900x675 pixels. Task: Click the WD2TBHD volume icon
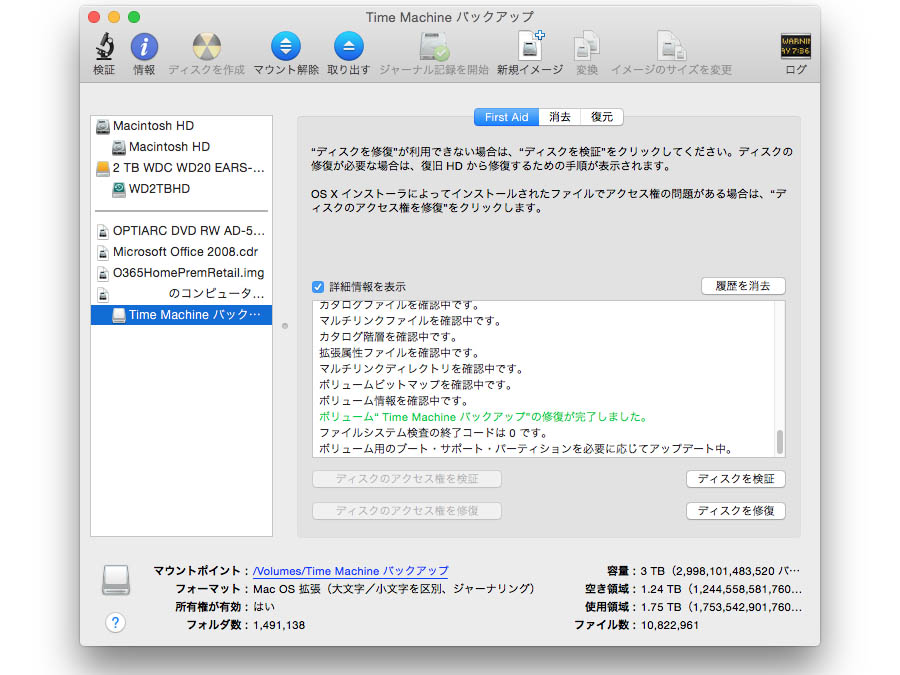[x=119, y=189]
